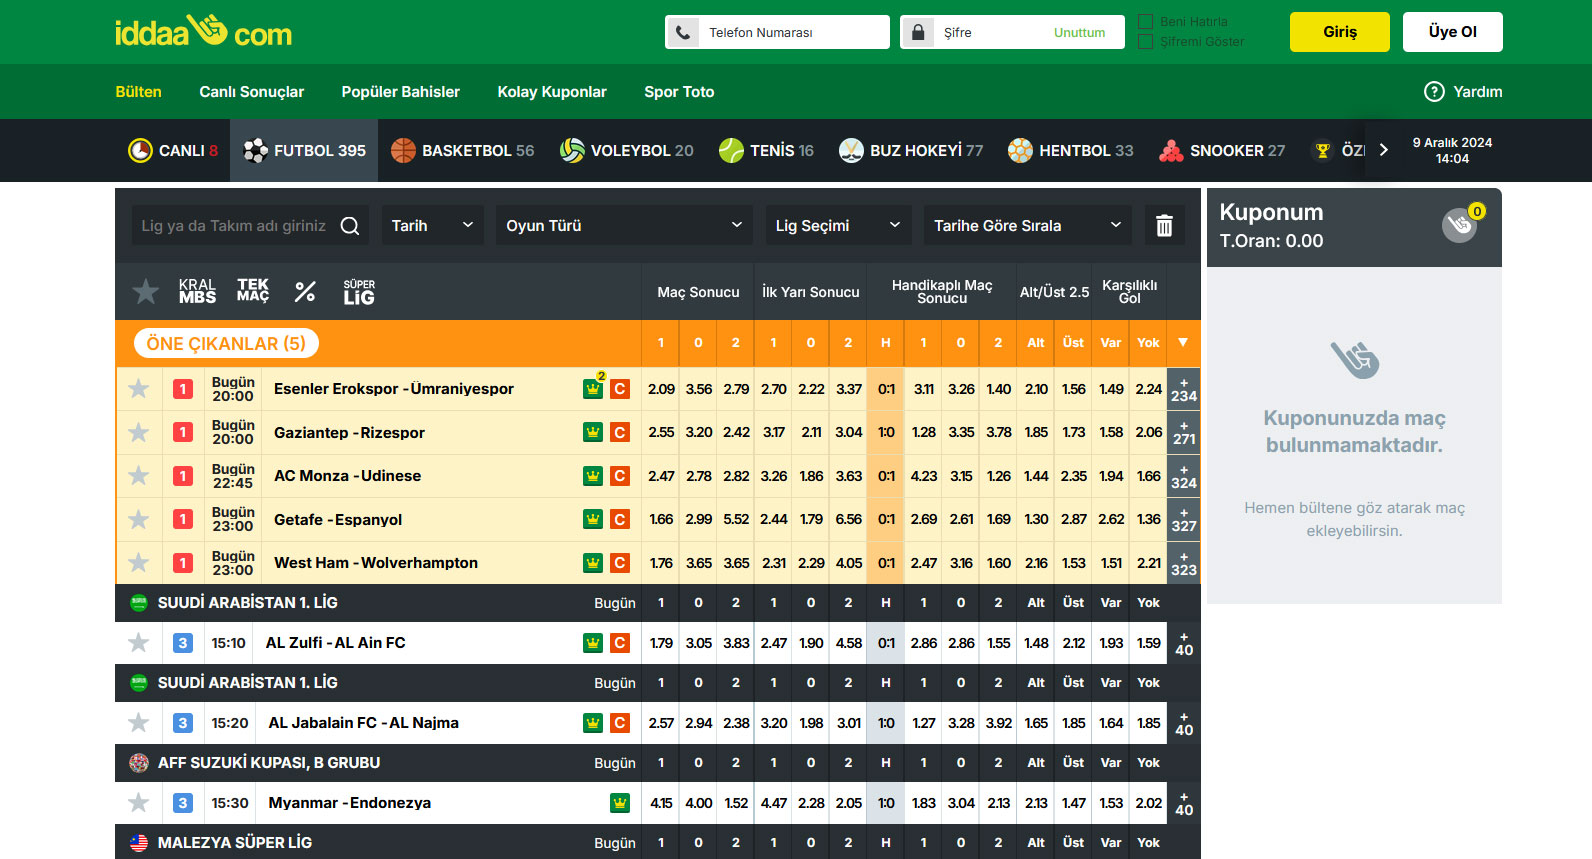Screen dimensions: 1592x859
Task: Open Popüler Bahisler tab
Action: point(400,92)
